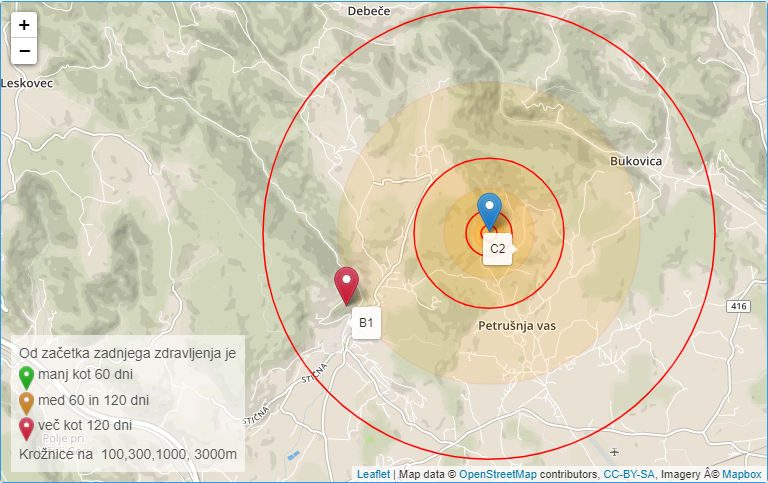Click the B1 marker label

click(366, 323)
